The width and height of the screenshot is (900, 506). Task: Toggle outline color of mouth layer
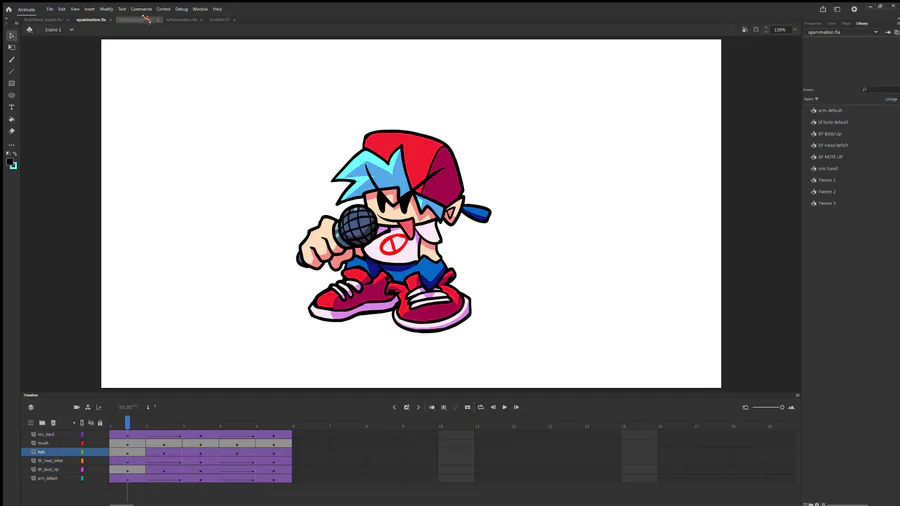(x=82, y=443)
